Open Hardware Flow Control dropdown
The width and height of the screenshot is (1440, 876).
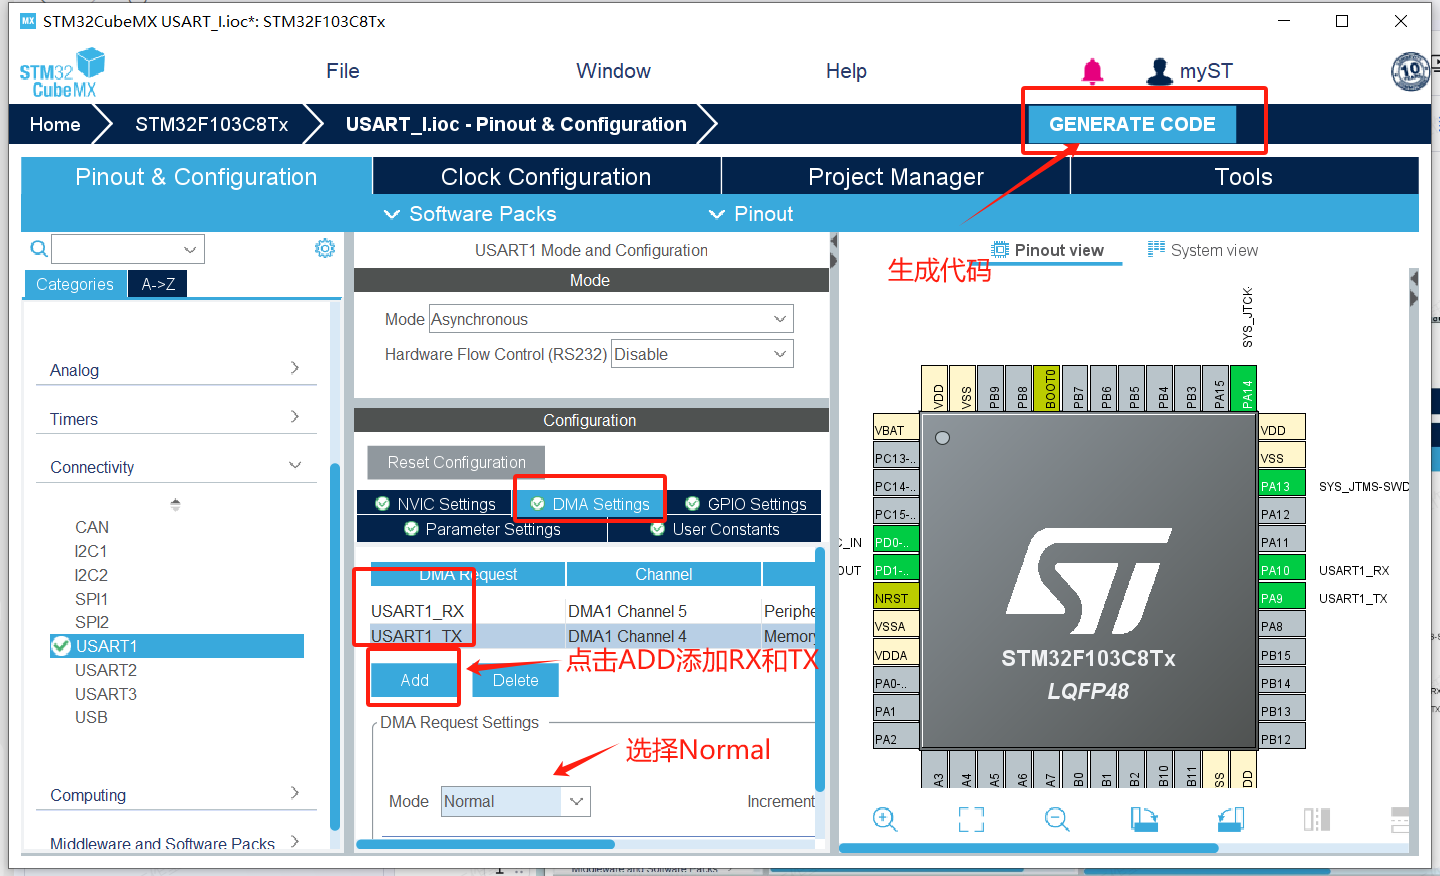click(702, 354)
